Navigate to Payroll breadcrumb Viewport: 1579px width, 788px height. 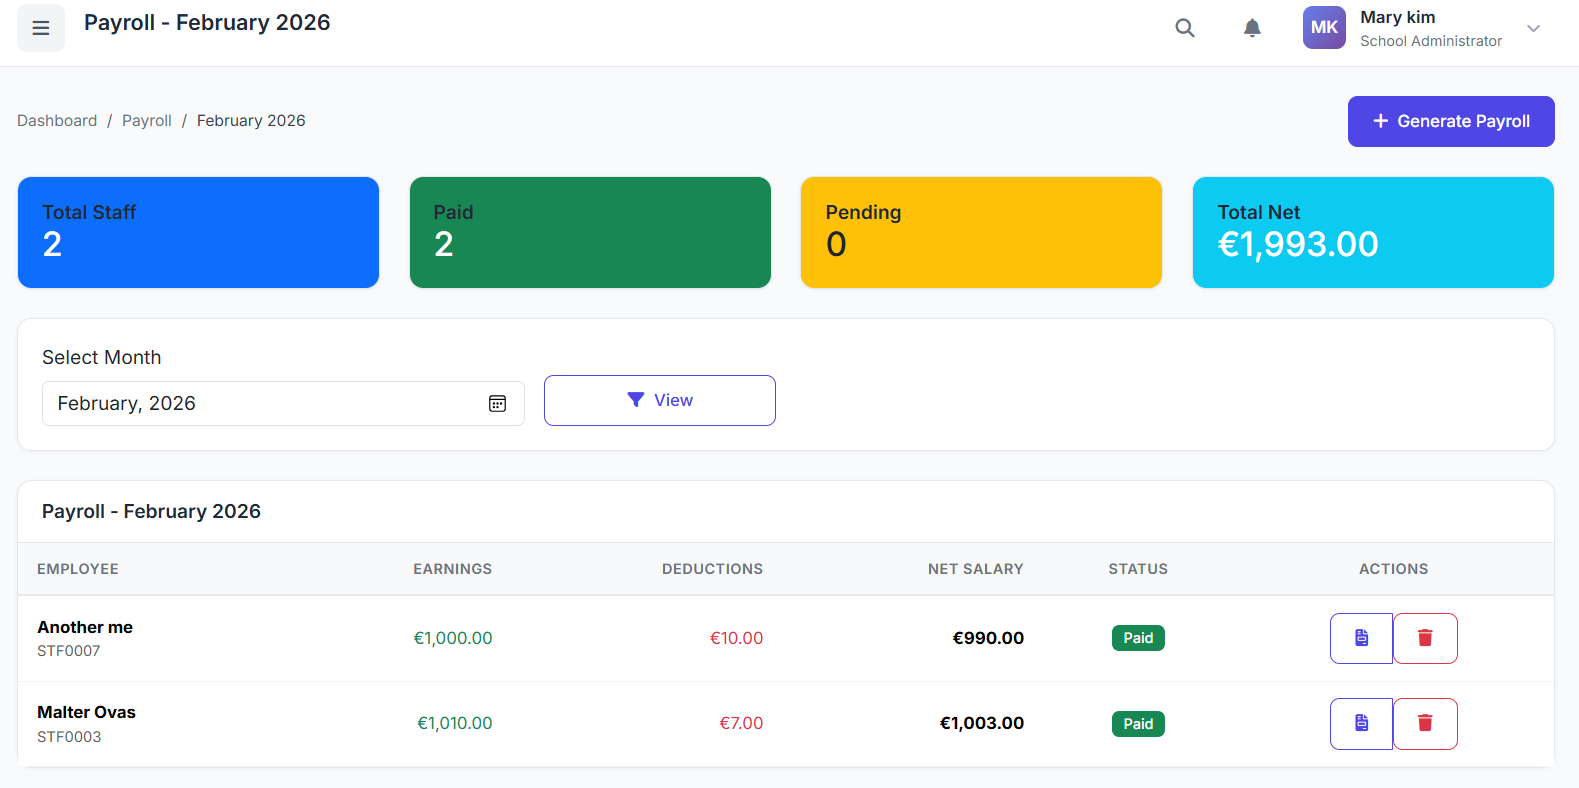click(147, 121)
